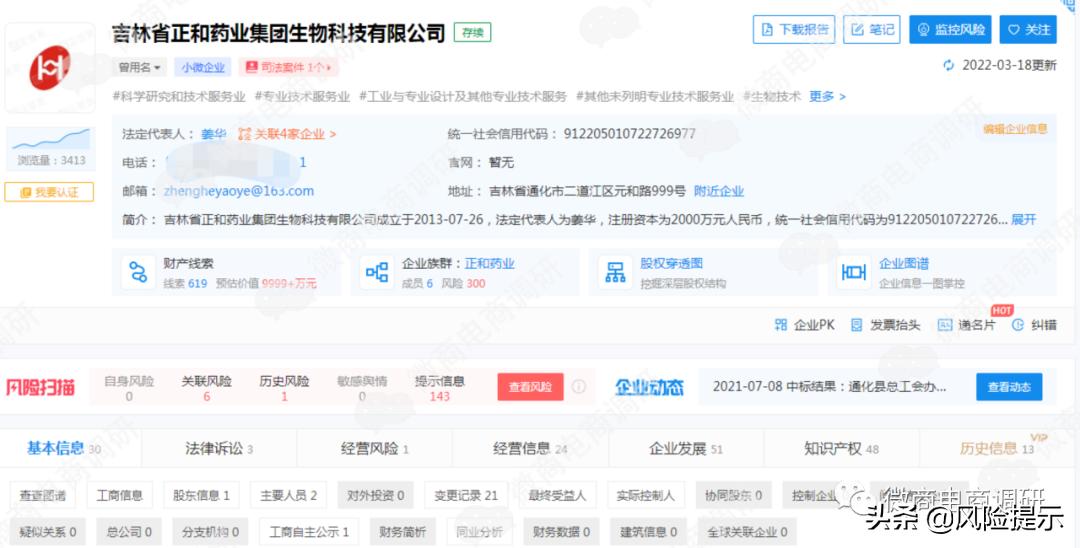Expand company intro with 展开
Image resolution: width=1080 pixels, height=548 pixels.
tap(1024, 220)
